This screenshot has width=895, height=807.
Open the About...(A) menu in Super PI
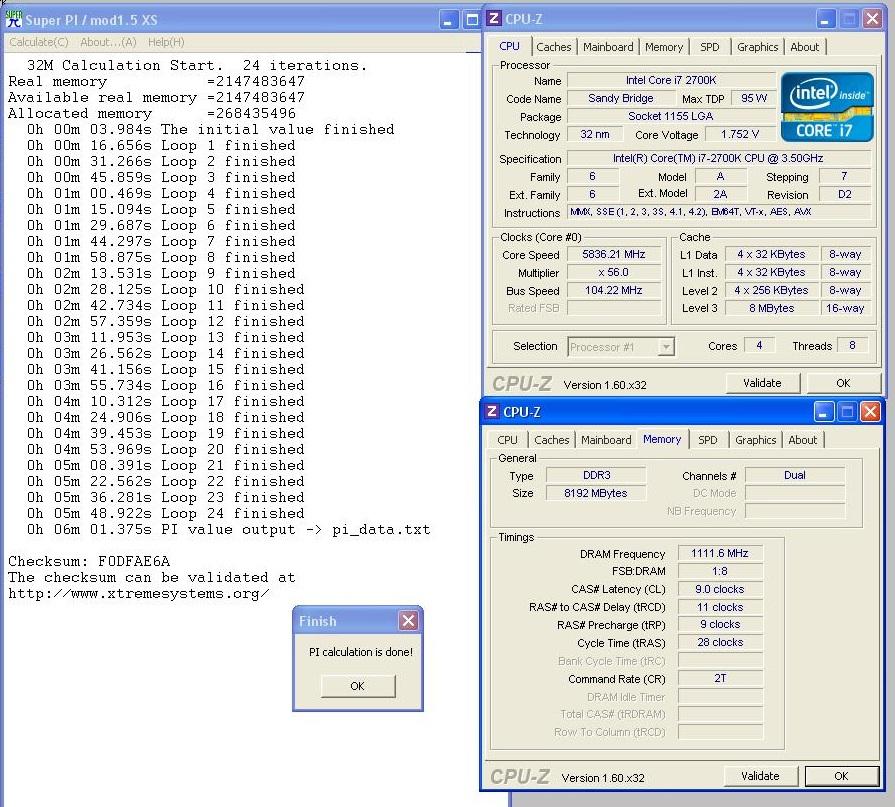pyautogui.click(x=108, y=42)
